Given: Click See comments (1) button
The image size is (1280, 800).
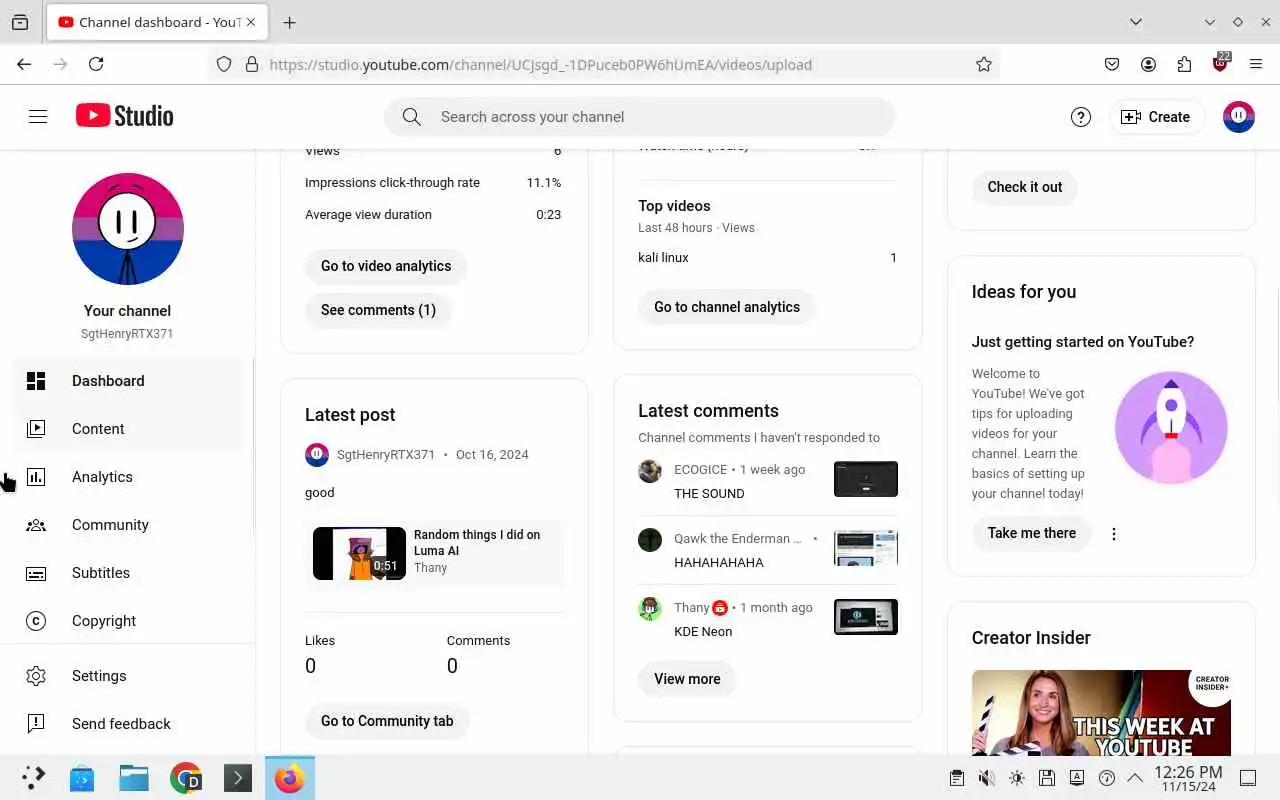Looking at the screenshot, I should (x=378, y=310).
